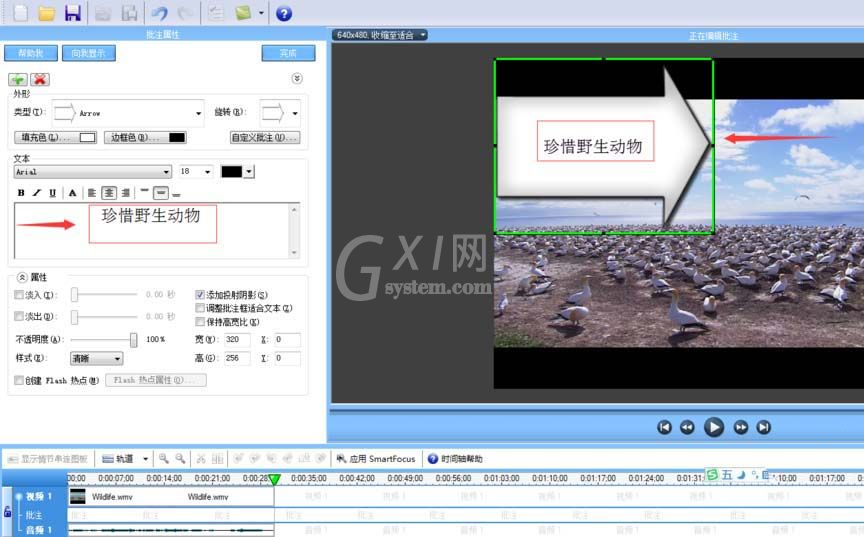Zoom in on the timeline
The image size is (864, 537).
click(x=164, y=458)
